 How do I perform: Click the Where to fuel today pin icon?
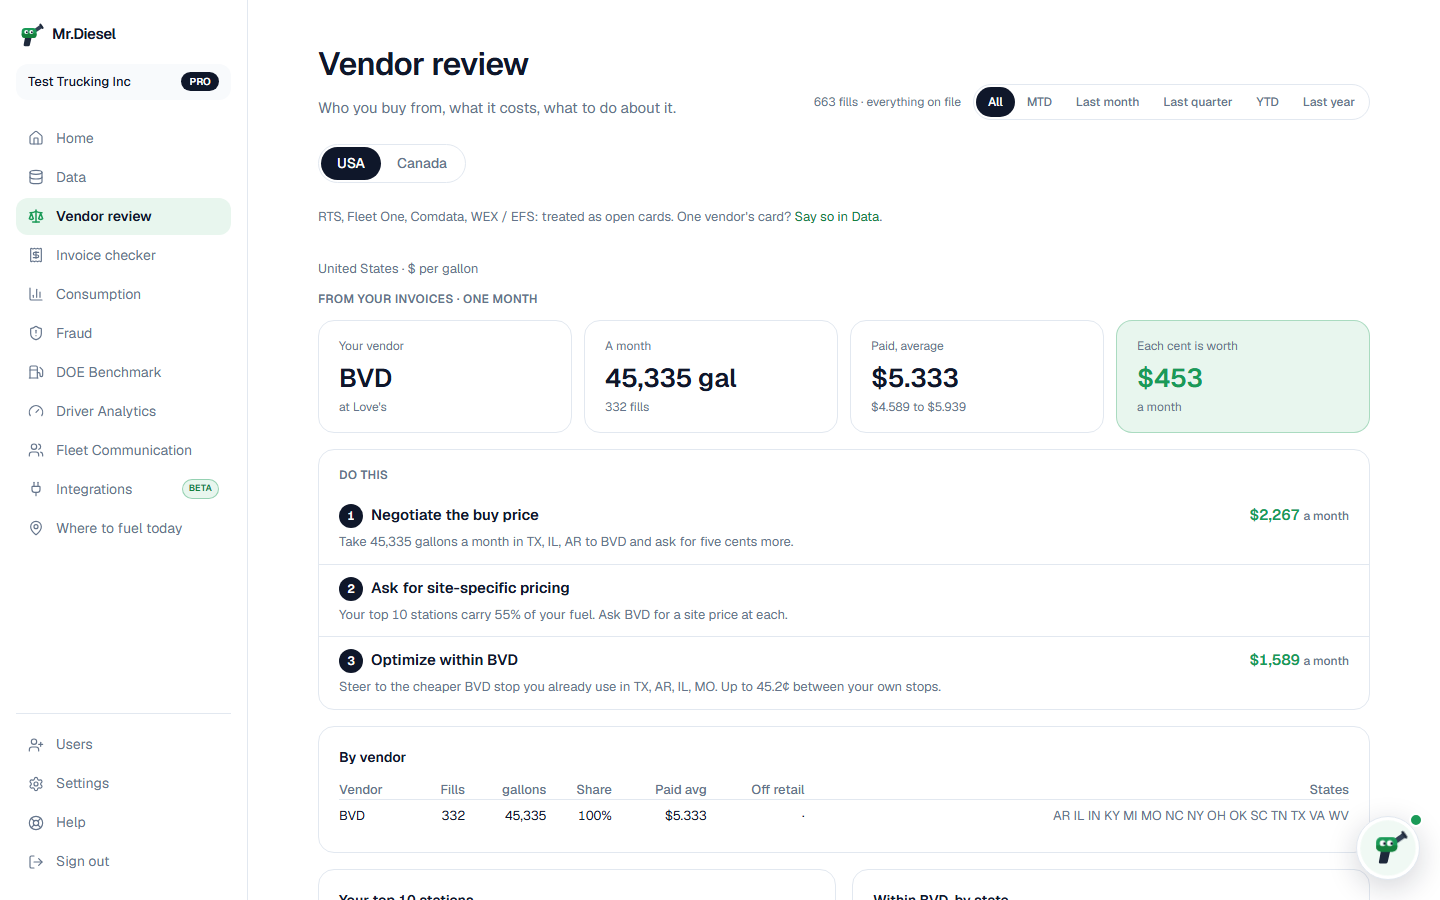pyautogui.click(x=36, y=528)
